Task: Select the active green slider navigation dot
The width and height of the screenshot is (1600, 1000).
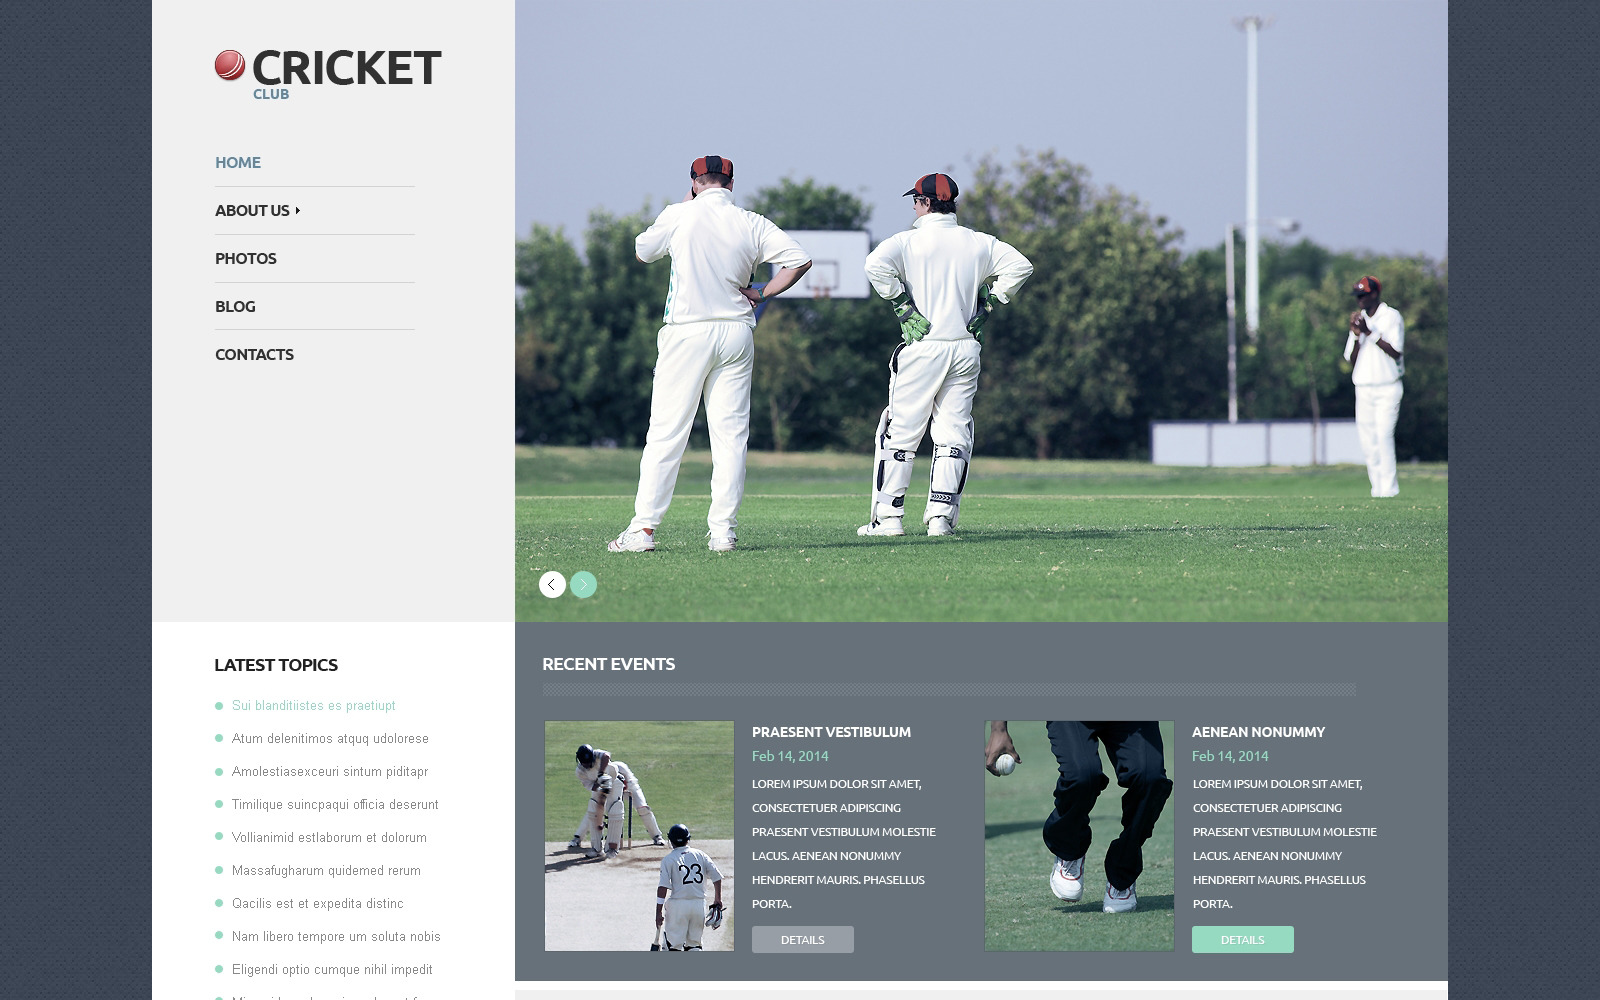Action: (x=583, y=584)
